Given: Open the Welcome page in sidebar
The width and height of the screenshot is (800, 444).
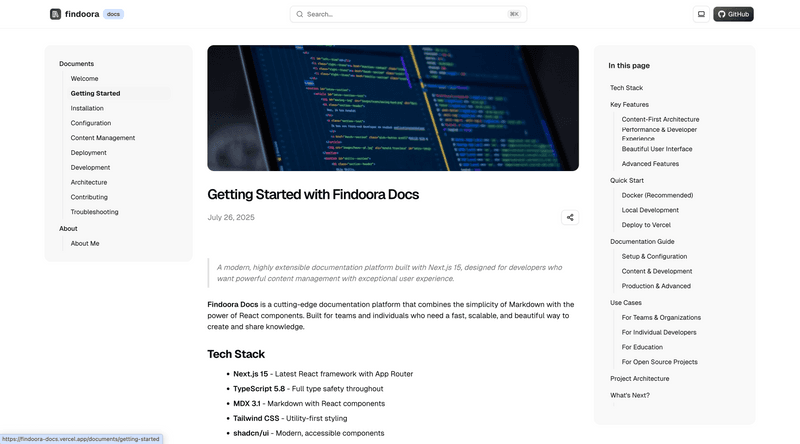Looking at the screenshot, I should click(x=84, y=79).
